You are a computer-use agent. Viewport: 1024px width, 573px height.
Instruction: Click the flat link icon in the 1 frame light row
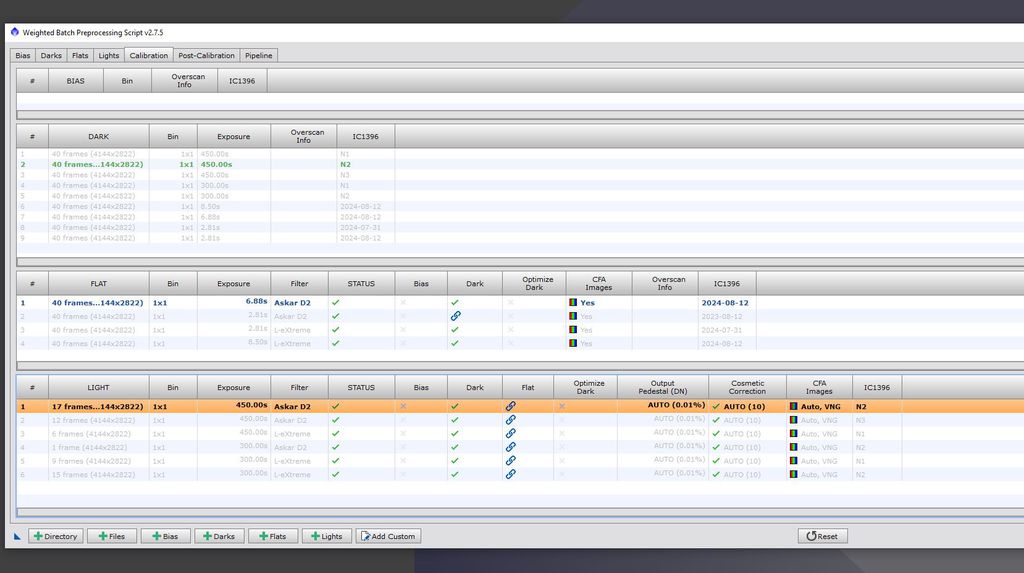point(511,448)
